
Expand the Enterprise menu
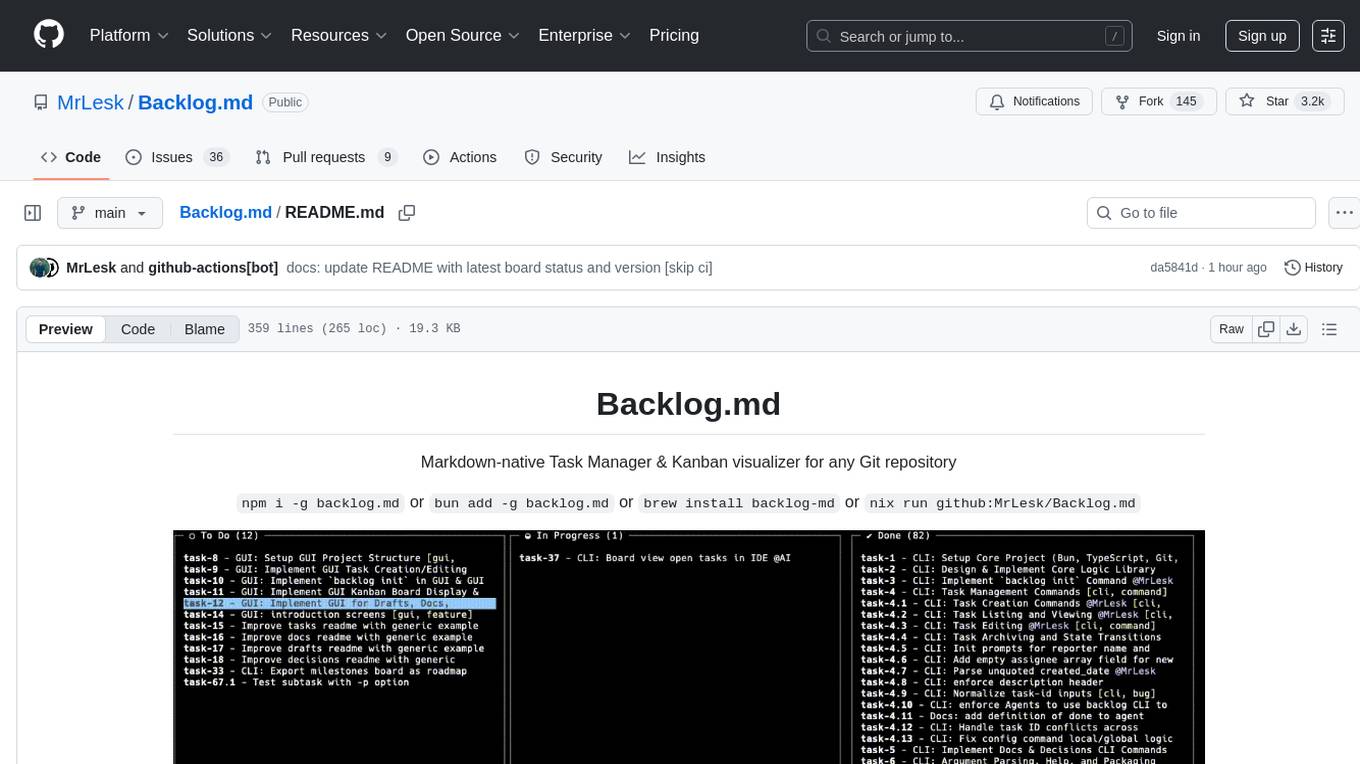click(x=585, y=35)
